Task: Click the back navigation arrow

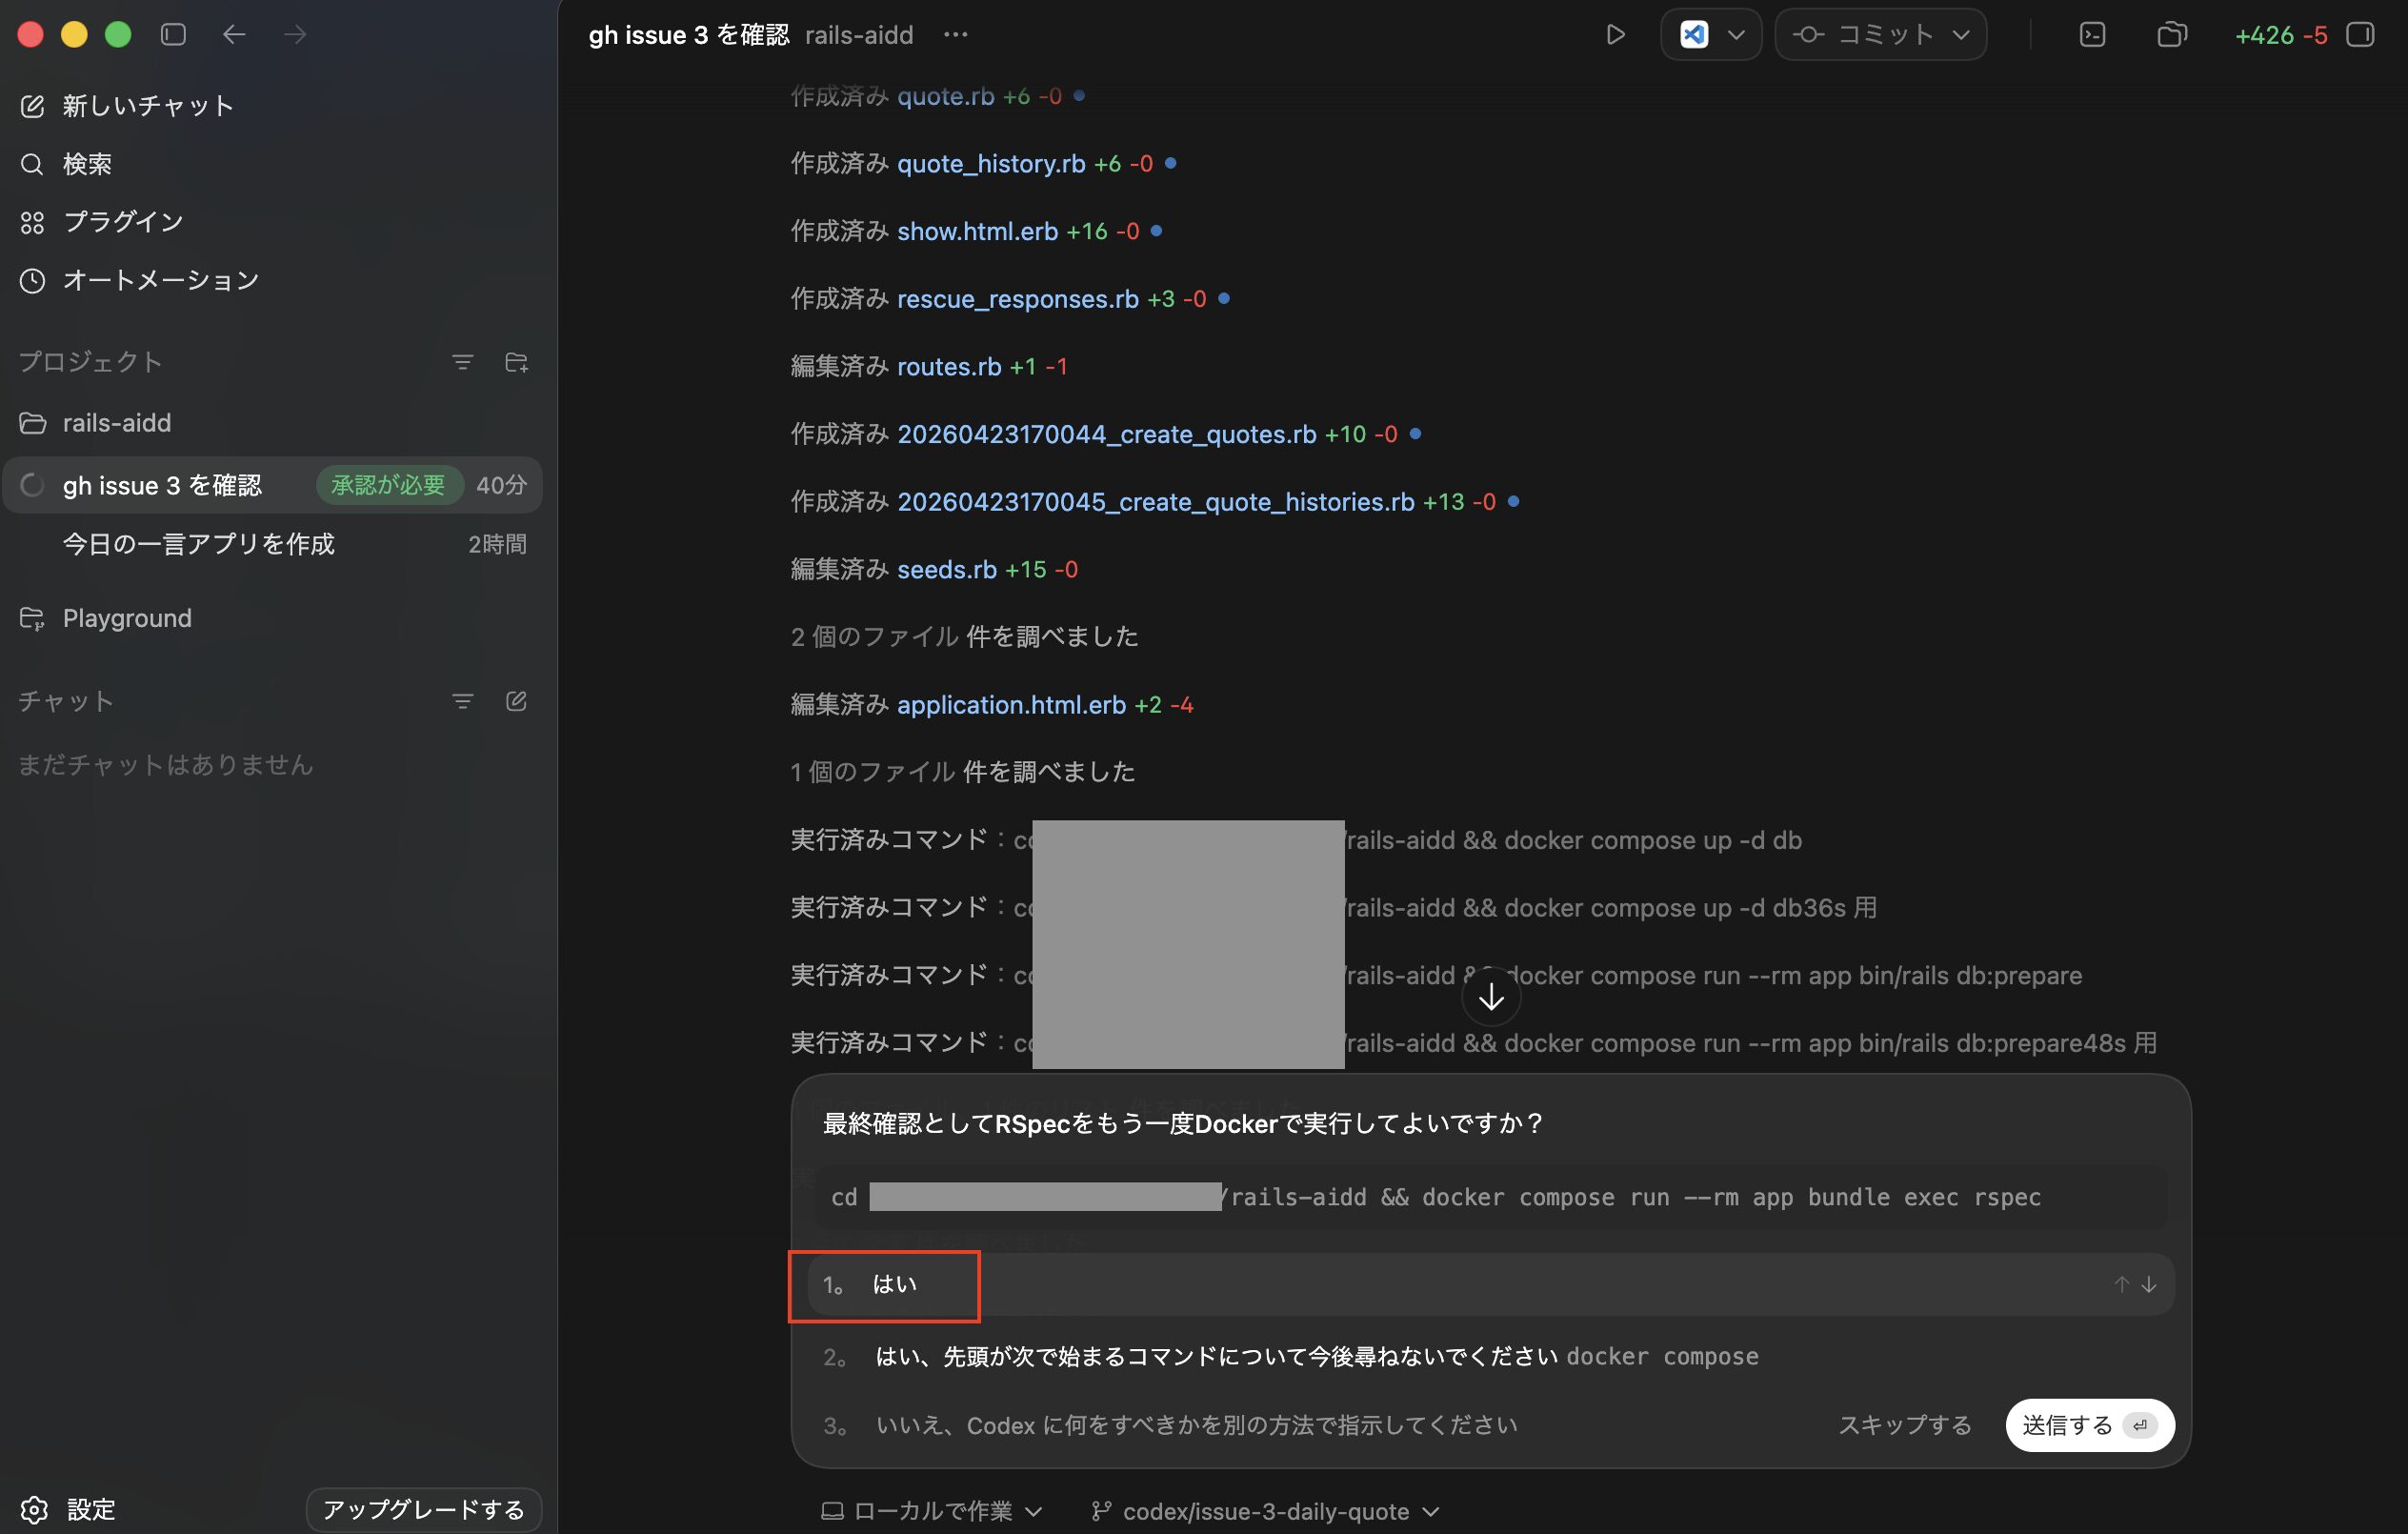Action: point(234,35)
